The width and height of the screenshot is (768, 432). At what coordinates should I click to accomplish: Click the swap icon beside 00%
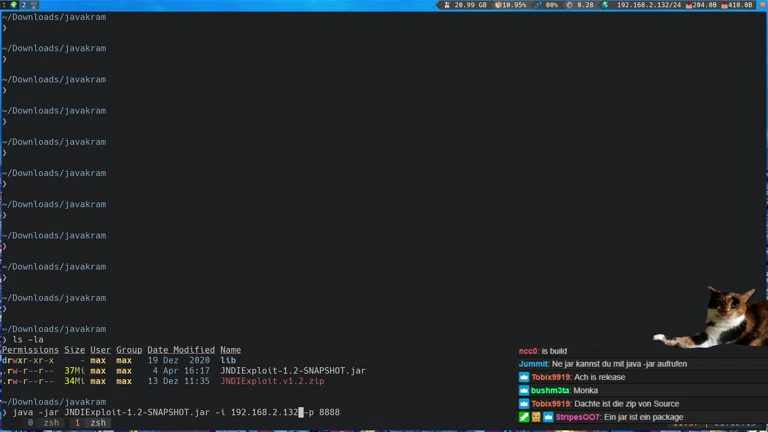tap(538, 5)
